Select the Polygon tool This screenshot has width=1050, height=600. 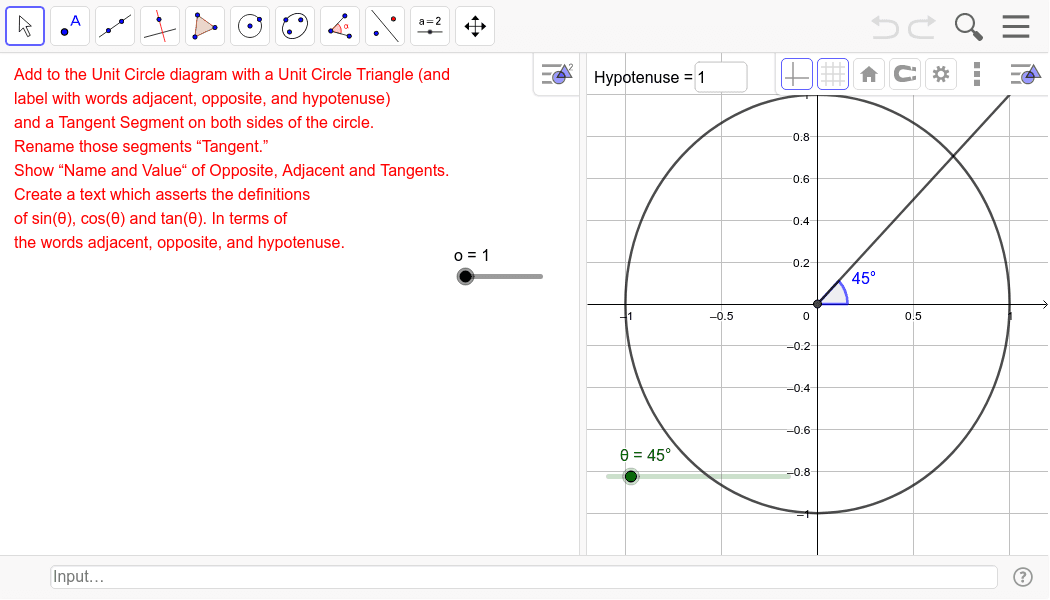click(204, 26)
